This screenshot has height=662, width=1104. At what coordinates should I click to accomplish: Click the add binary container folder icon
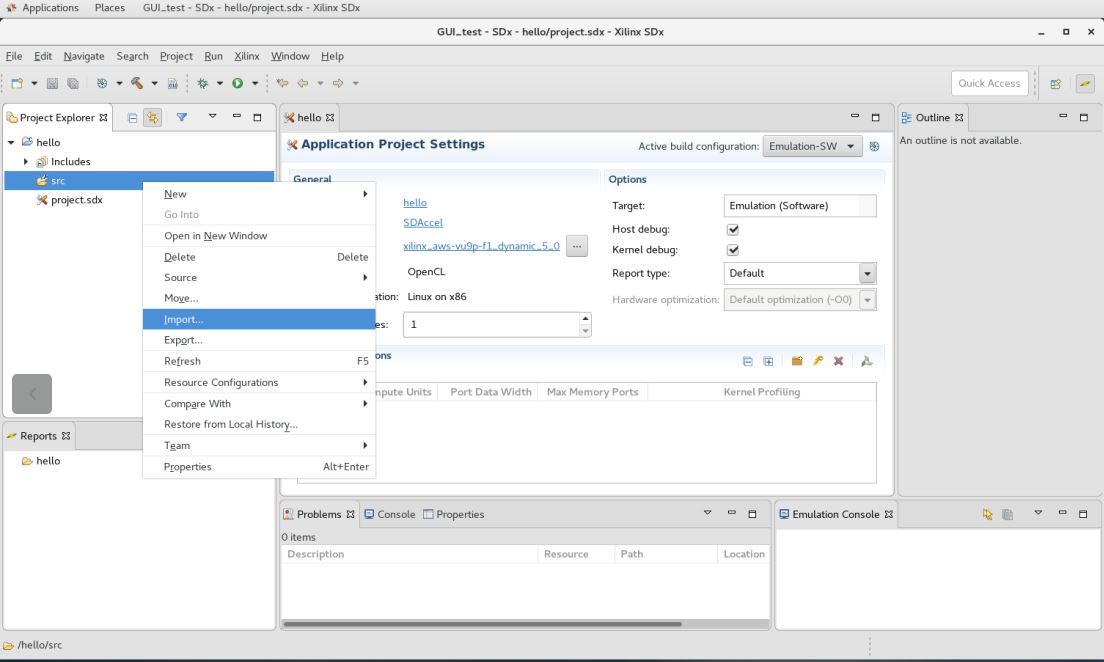click(797, 361)
